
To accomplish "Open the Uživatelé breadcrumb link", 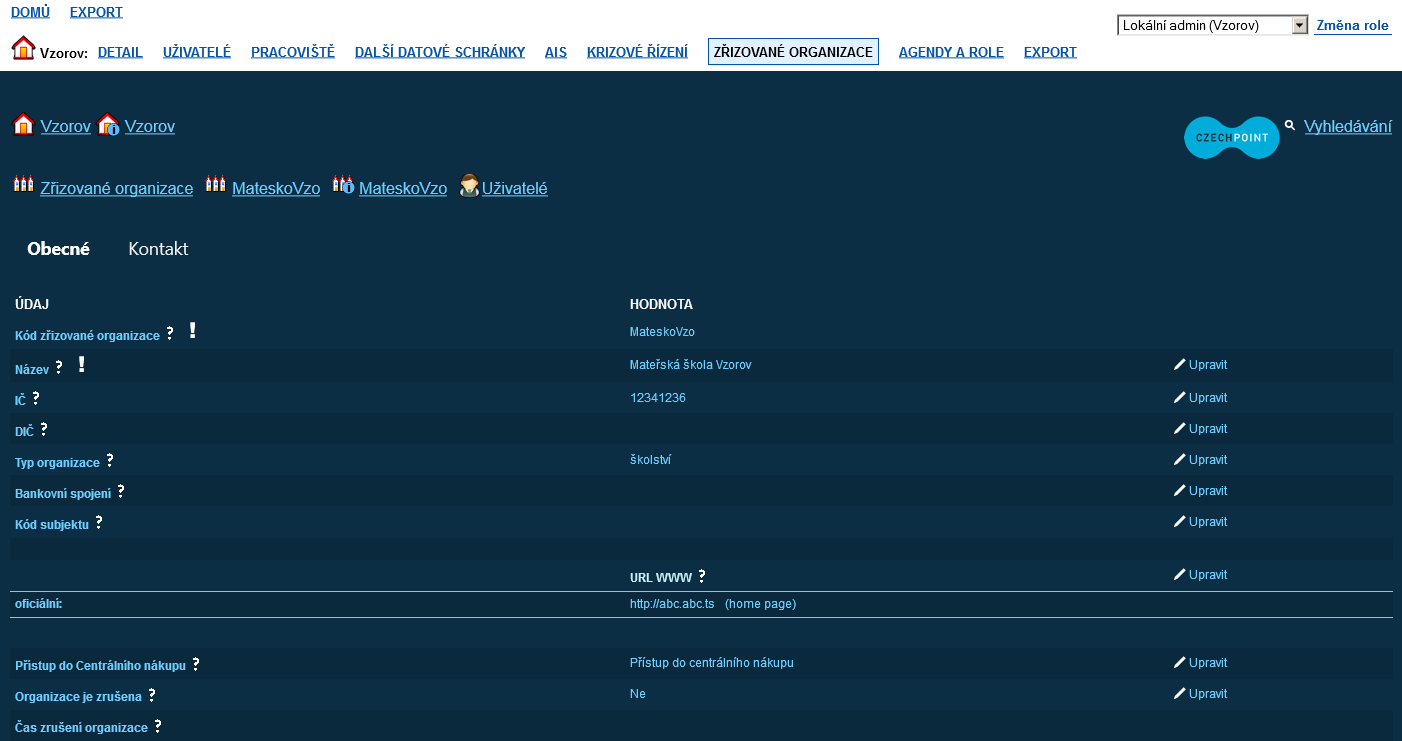I will pyautogui.click(x=515, y=188).
